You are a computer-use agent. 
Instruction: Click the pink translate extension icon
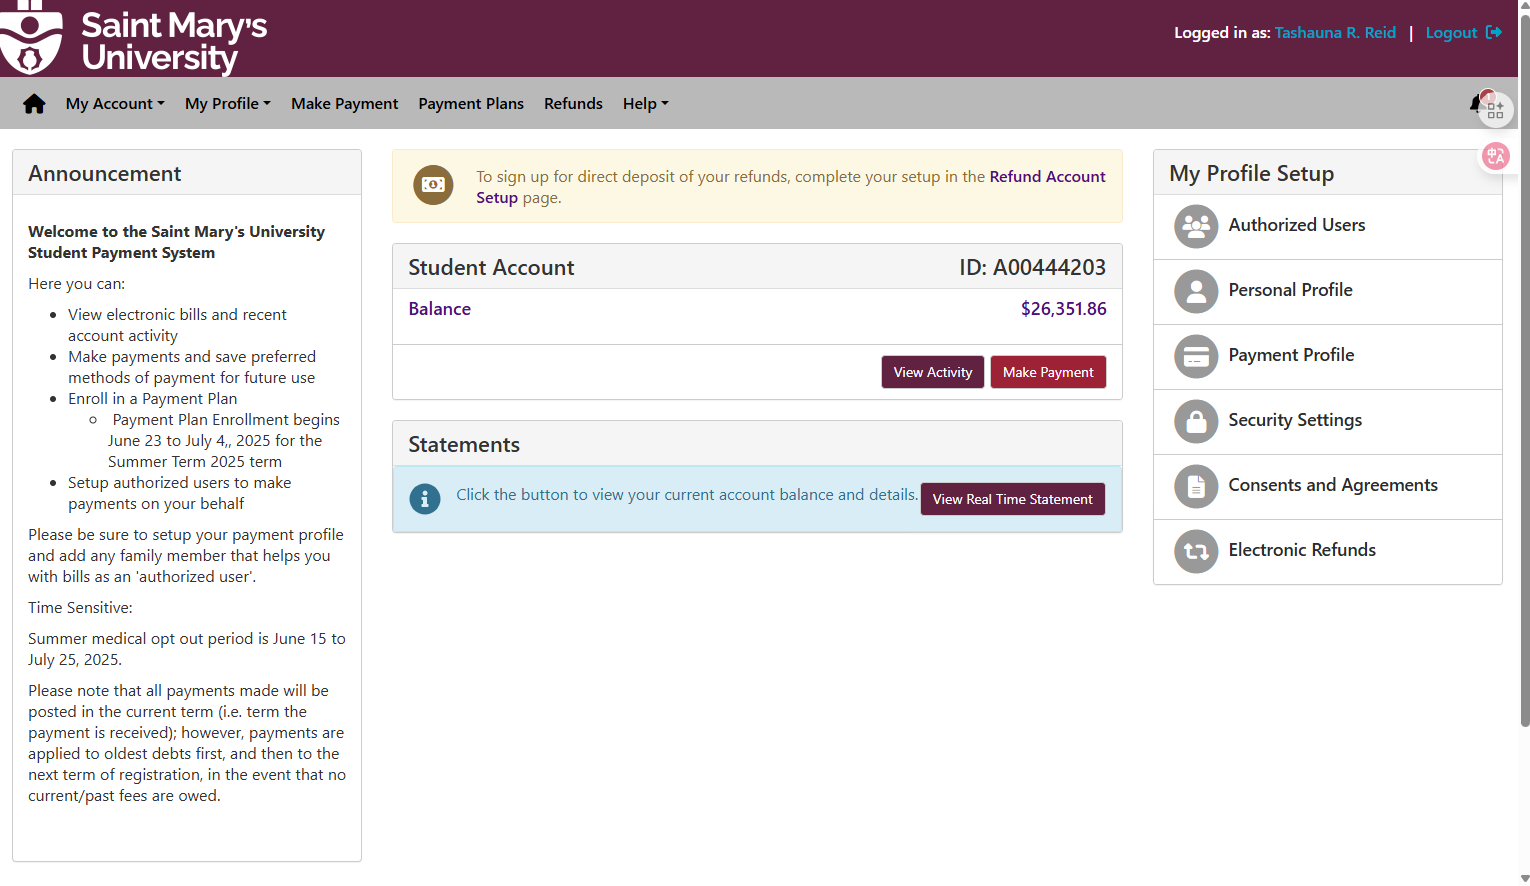tap(1495, 156)
